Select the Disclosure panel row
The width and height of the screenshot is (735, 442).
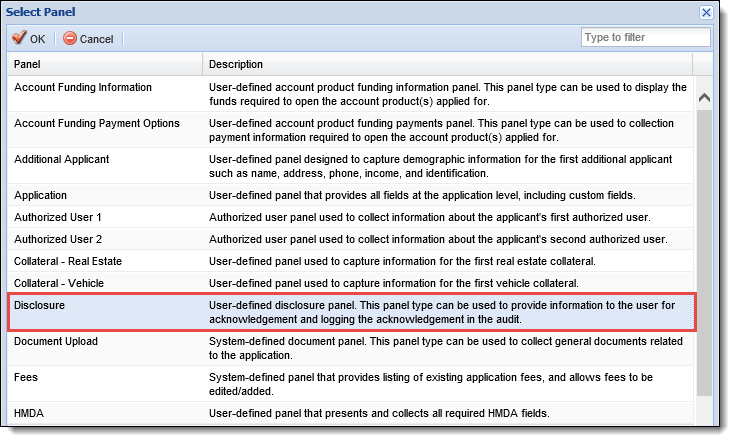pyautogui.click(x=352, y=312)
